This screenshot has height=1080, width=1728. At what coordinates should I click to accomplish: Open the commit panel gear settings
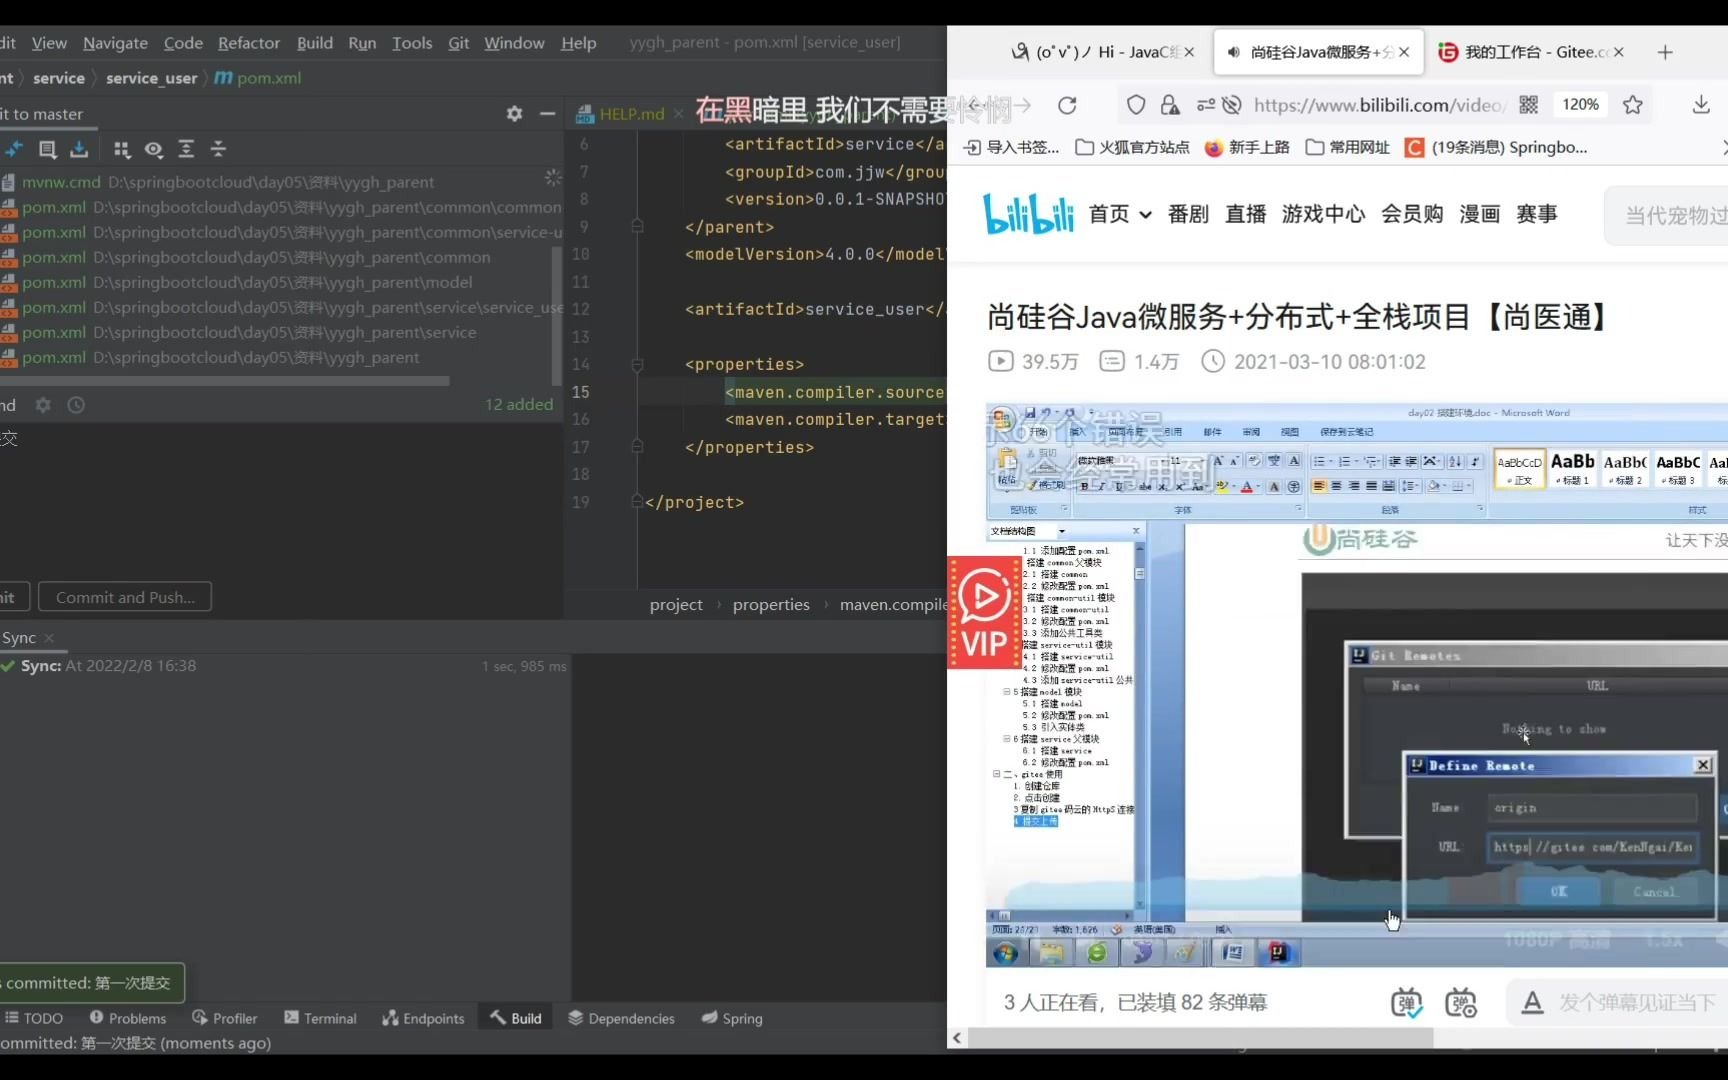[x=514, y=113]
